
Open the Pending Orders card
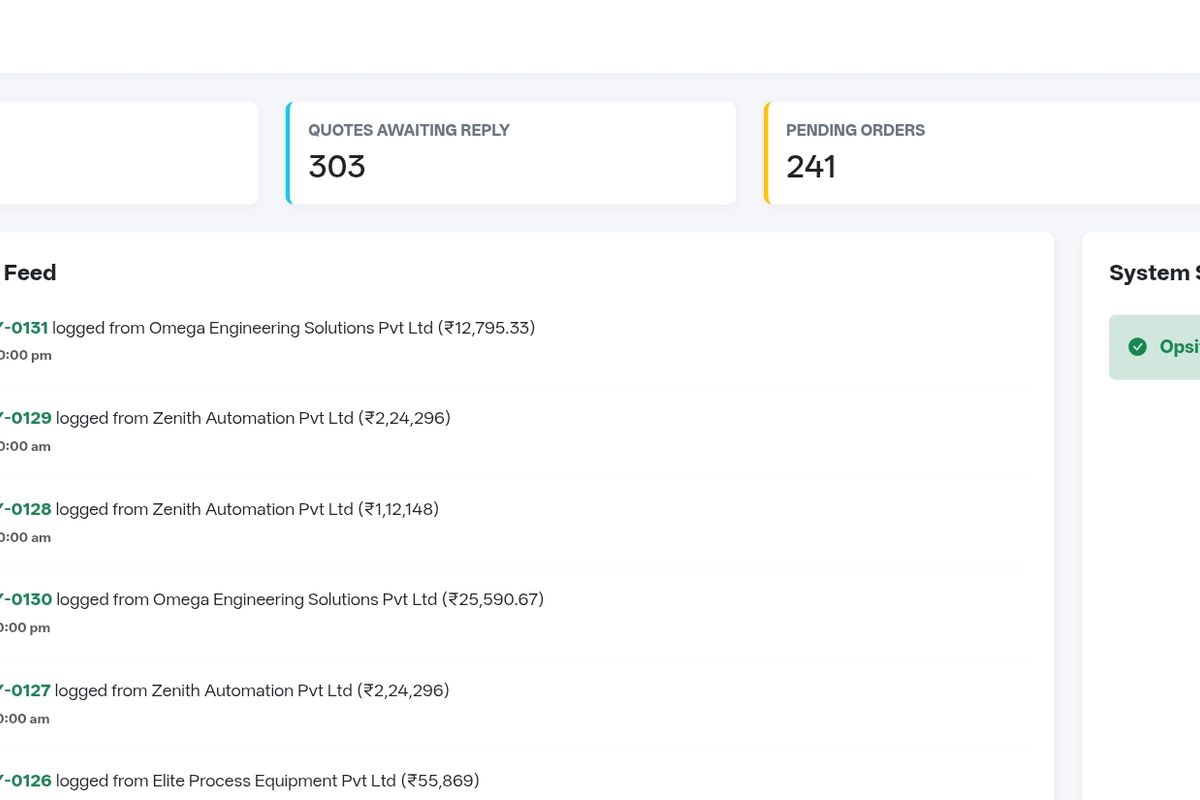click(x=982, y=153)
